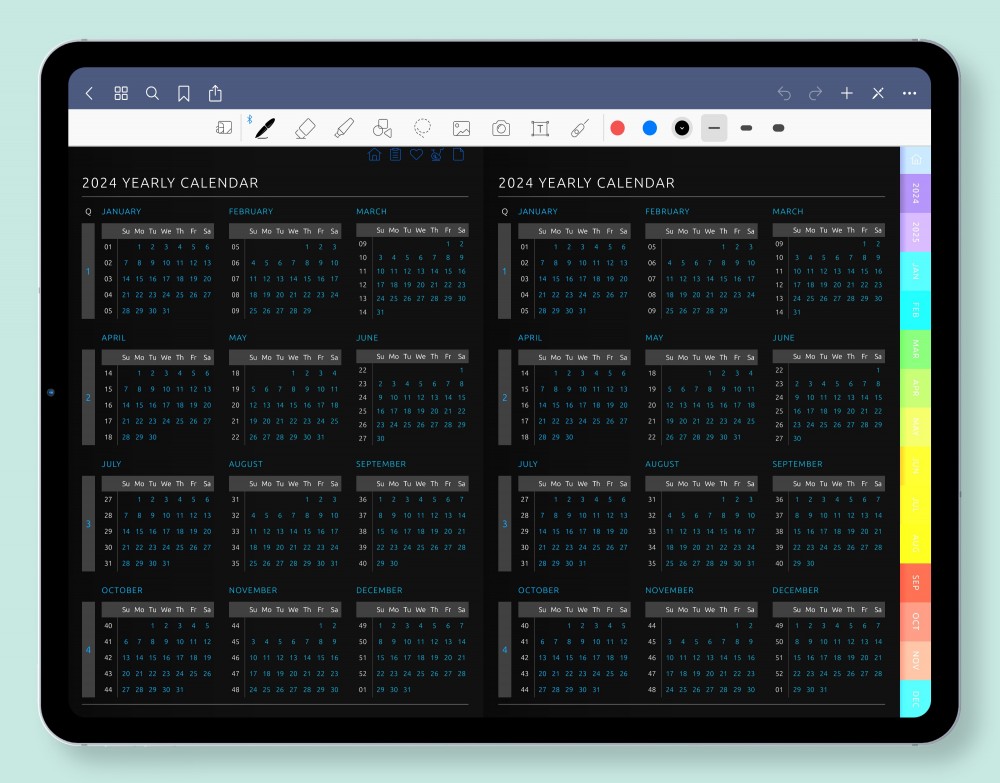This screenshot has height=783, width=1000.
Task: Open AUGUST heading on the right page
Action: tap(662, 464)
